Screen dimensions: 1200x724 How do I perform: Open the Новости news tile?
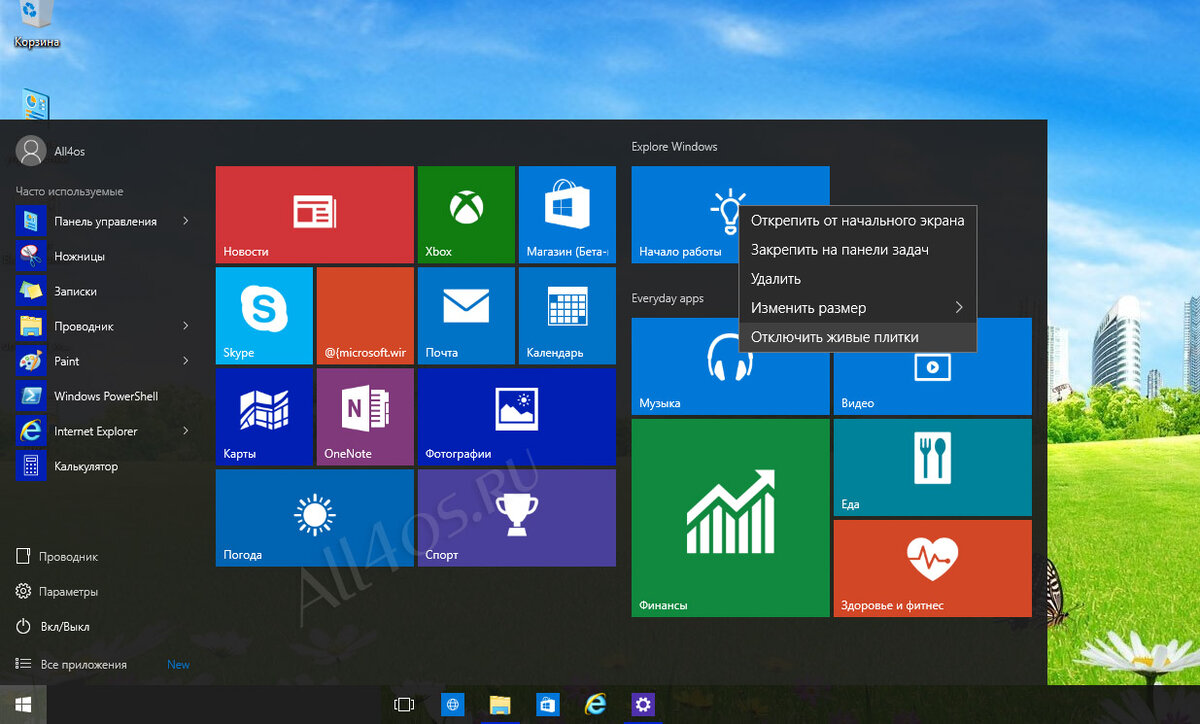point(314,214)
